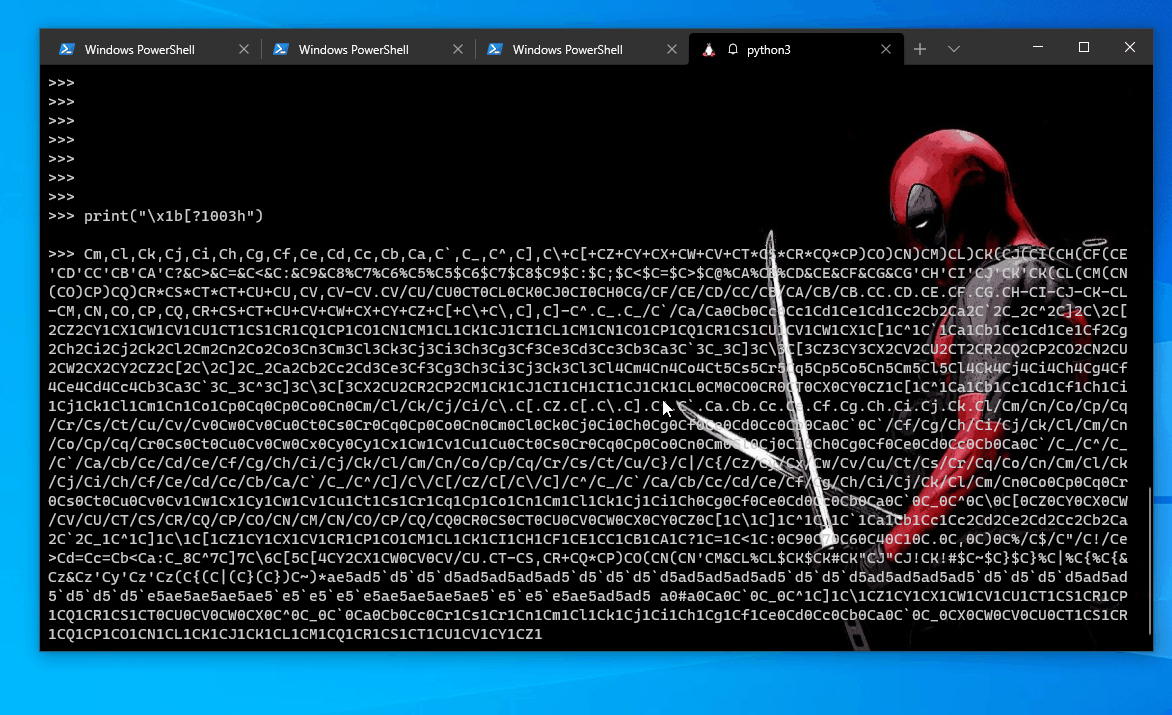Click the bell indicator on python3 tab
The image size is (1172, 715).
tap(732, 49)
